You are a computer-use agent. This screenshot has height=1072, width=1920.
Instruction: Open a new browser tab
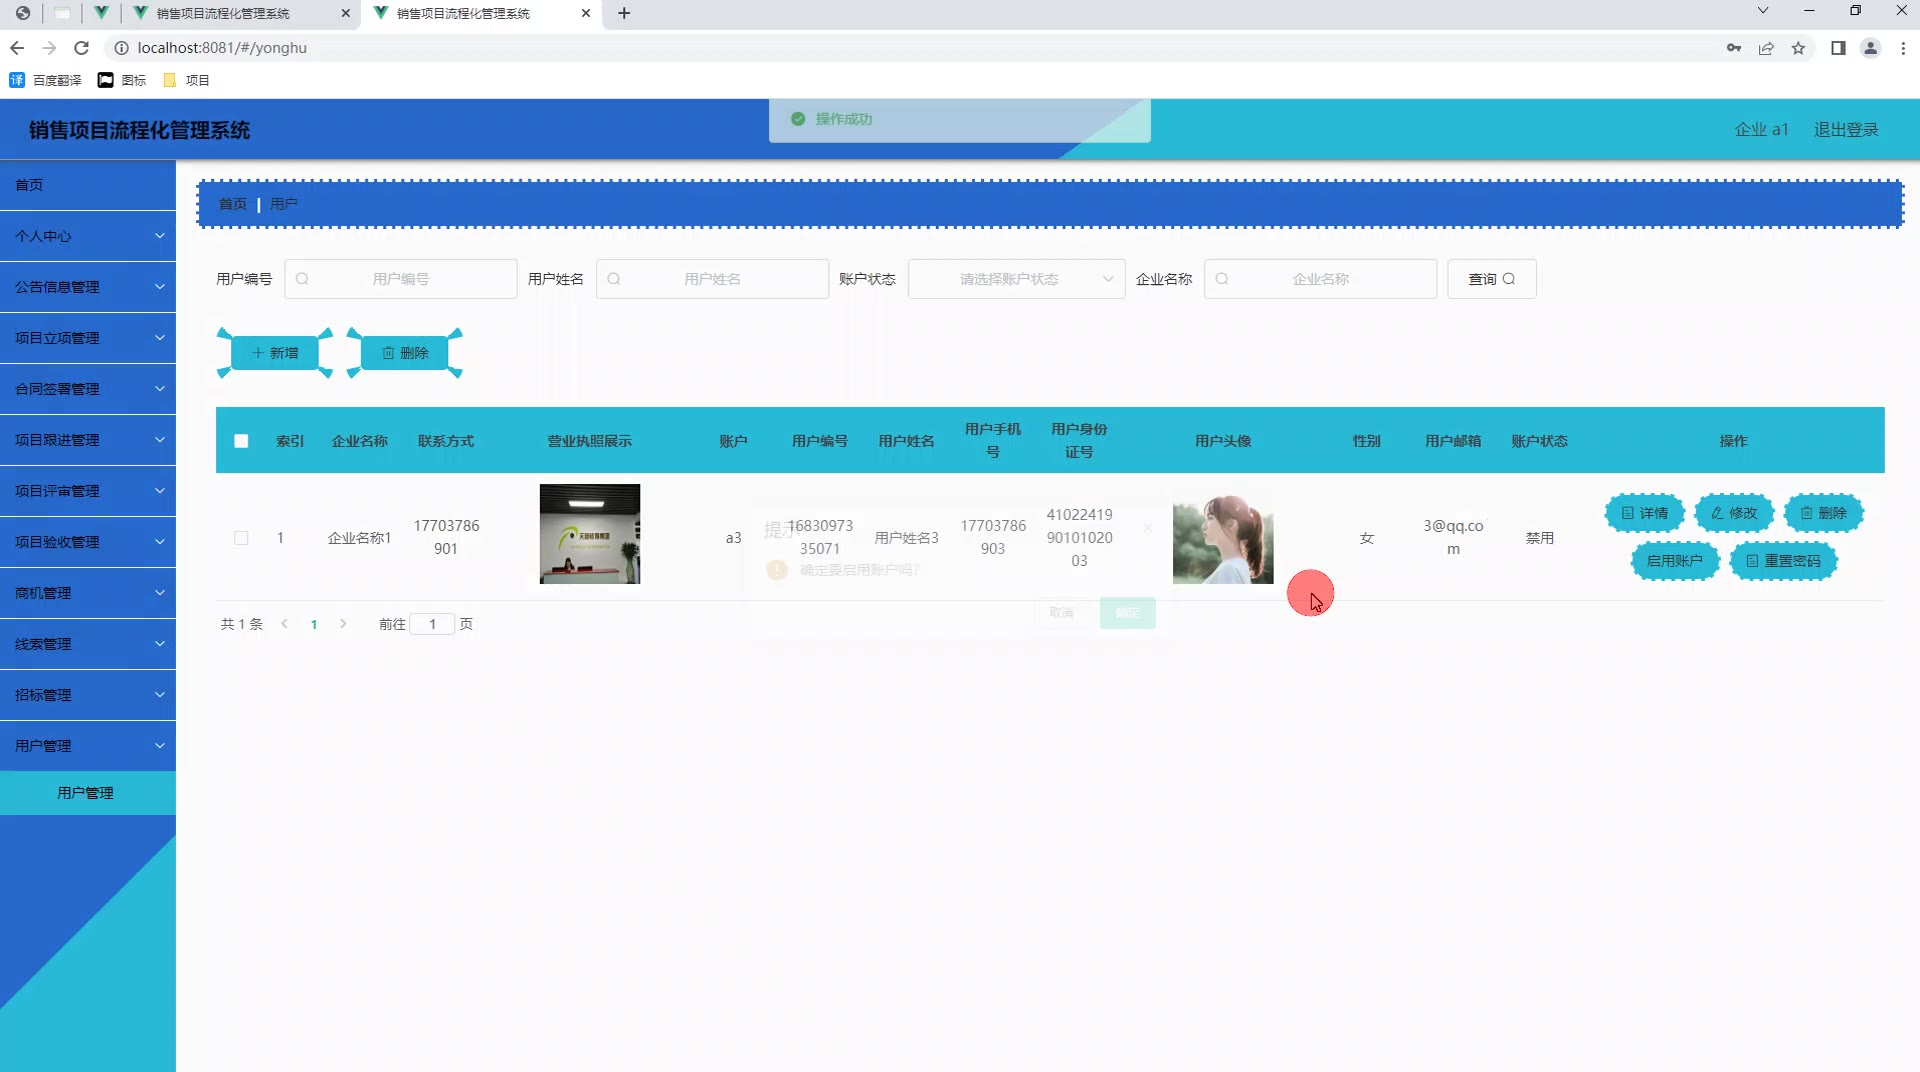pos(624,13)
